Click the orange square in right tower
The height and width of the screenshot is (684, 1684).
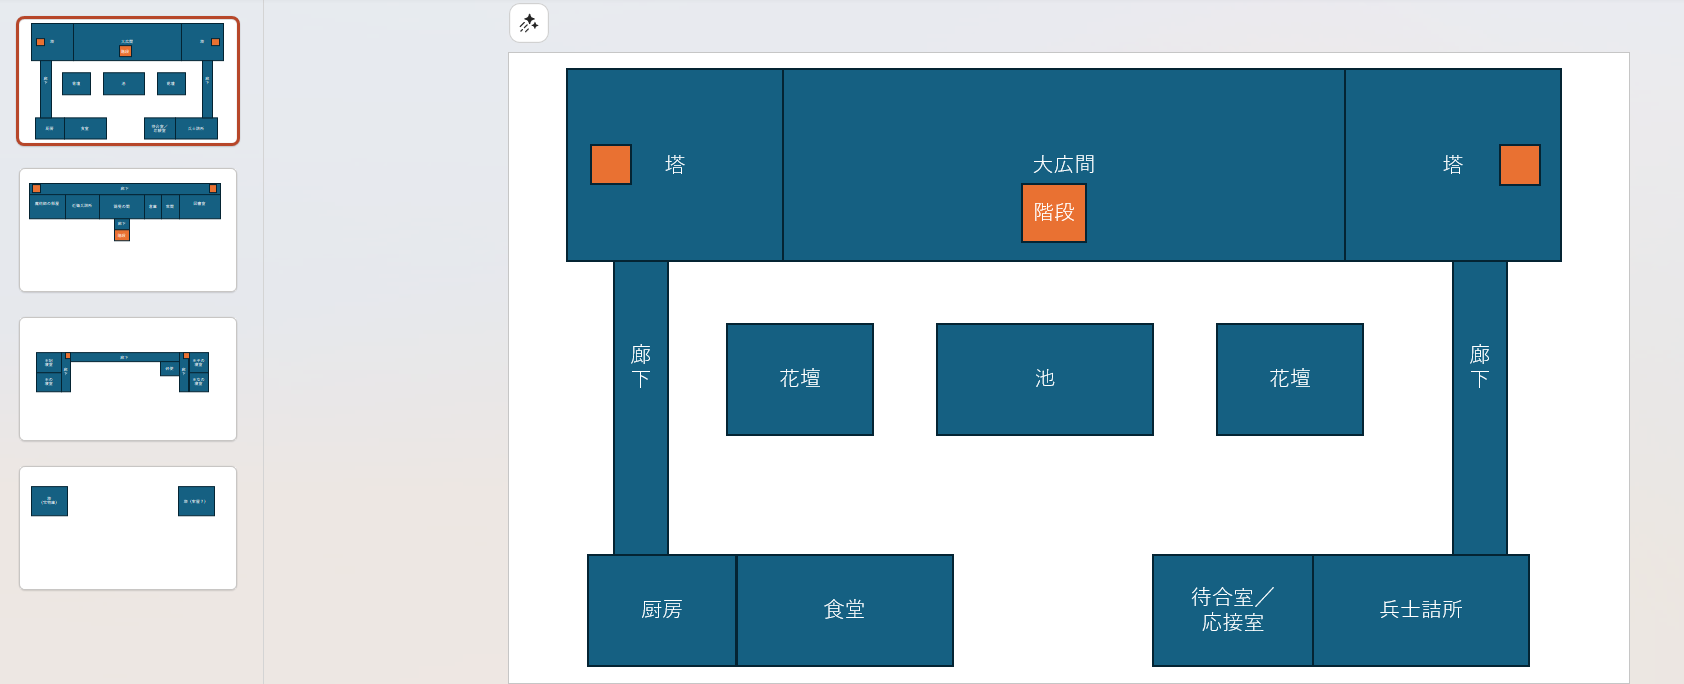click(x=1520, y=165)
